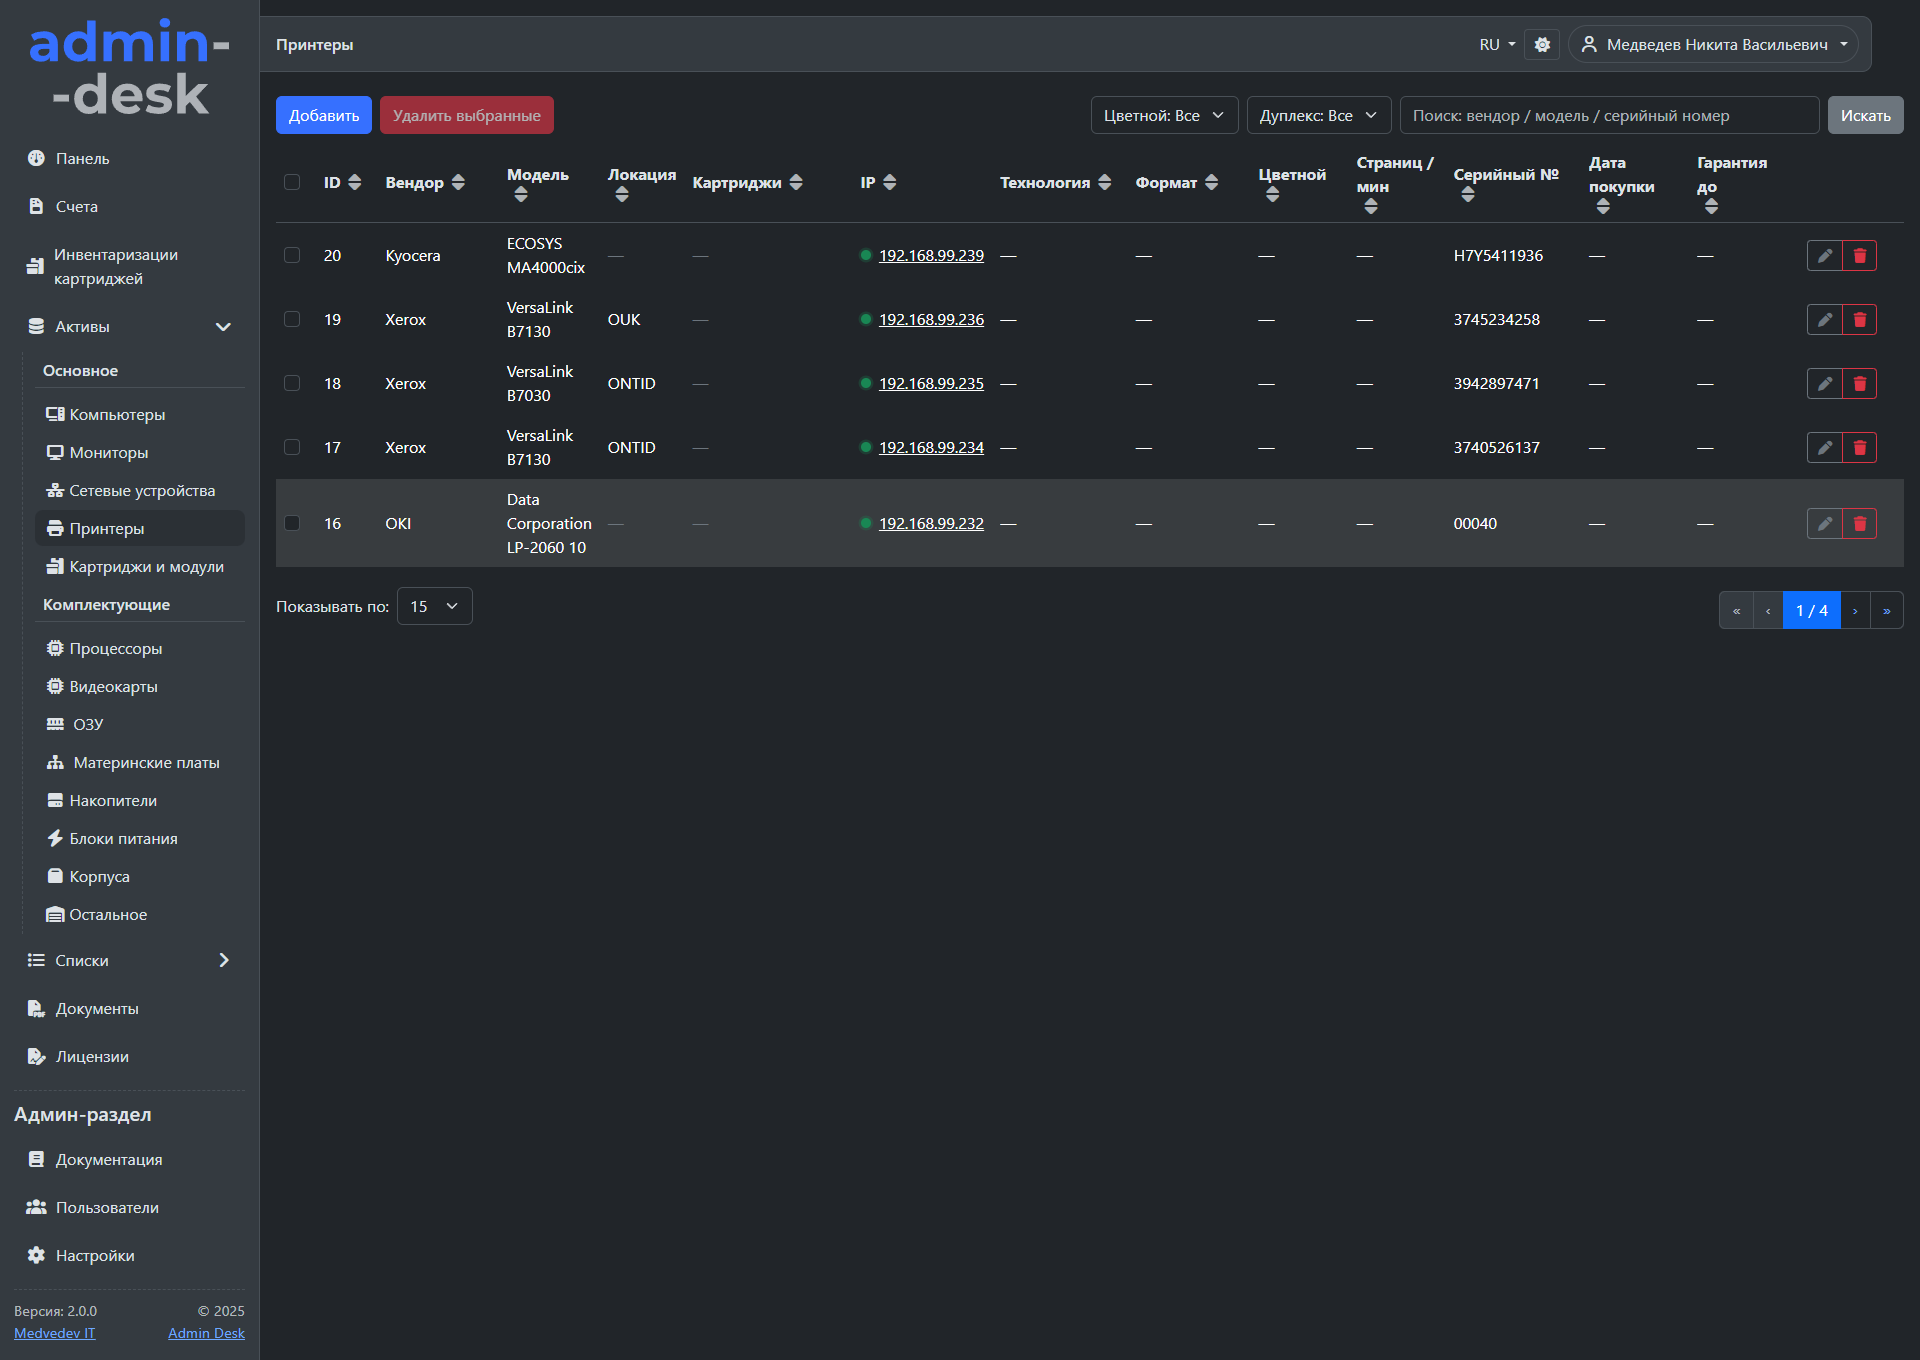This screenshot has height=1360, width=1920.
Task: Click the settings gear icon in header
Action: coord(1542,45)
